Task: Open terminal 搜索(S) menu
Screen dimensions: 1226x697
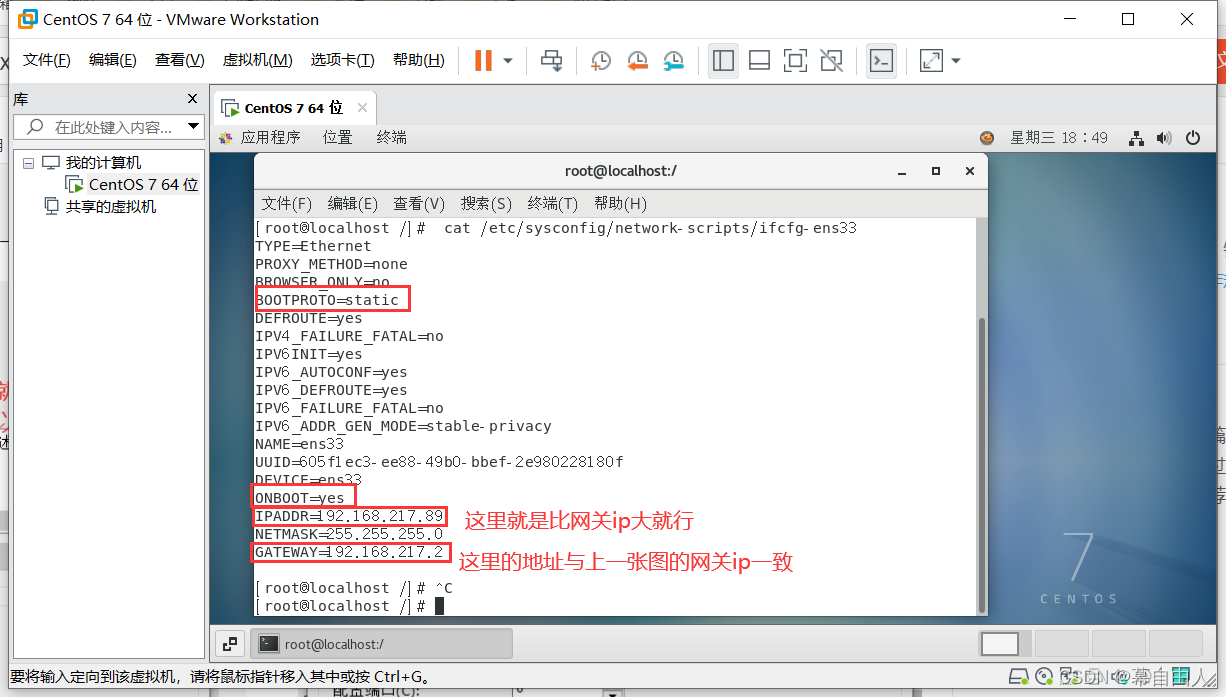Action: (486, 203)
